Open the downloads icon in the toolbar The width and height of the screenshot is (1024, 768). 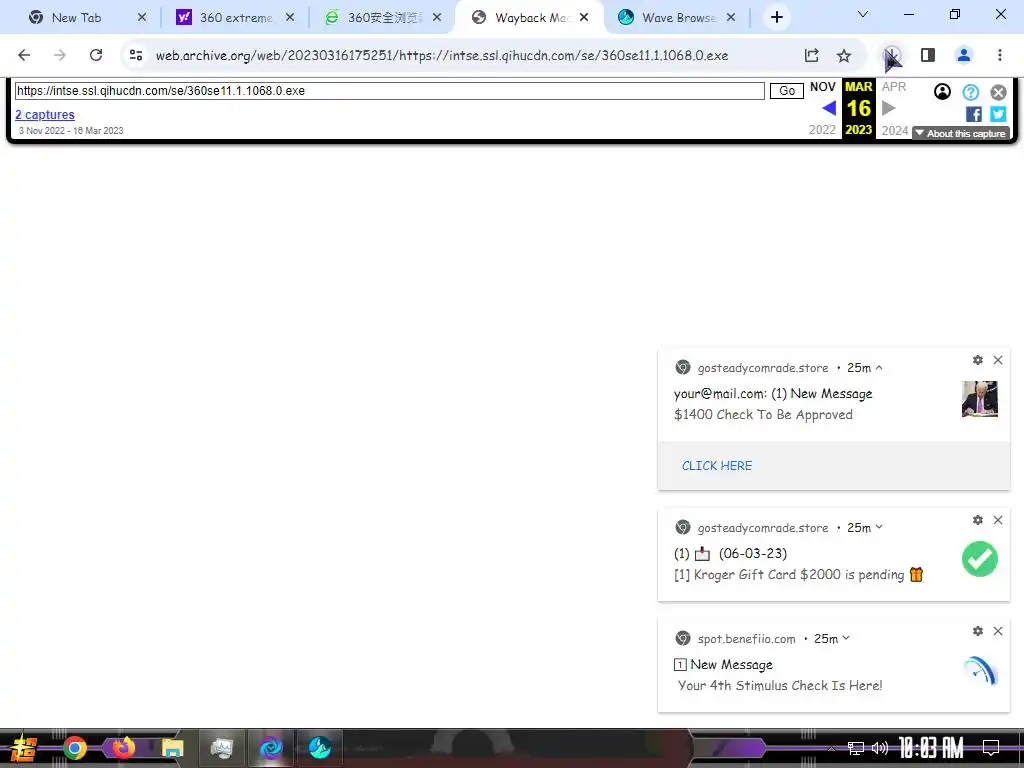(x=891, y=56)
